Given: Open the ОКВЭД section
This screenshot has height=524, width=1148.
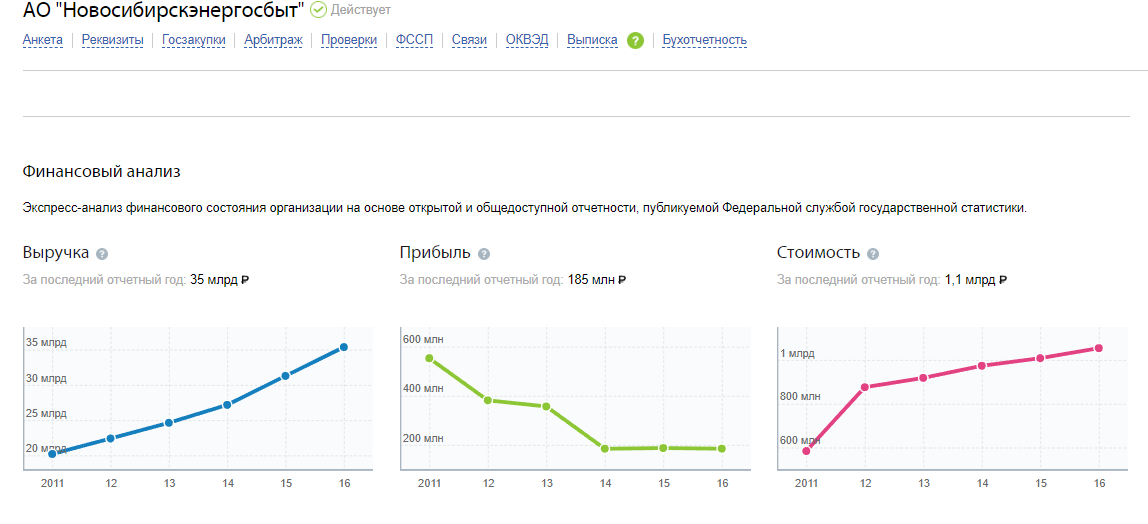Looking at the screenshot, I should (527, 40).
